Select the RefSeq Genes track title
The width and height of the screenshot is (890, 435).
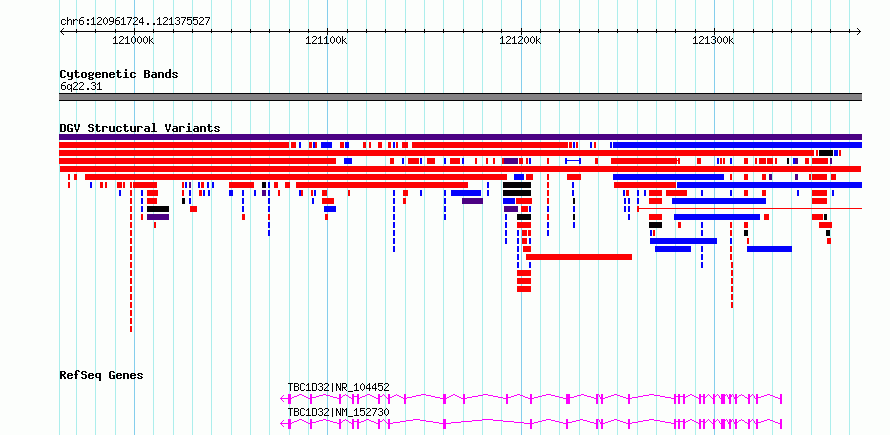pyautogui.click(x=102, y=375)
